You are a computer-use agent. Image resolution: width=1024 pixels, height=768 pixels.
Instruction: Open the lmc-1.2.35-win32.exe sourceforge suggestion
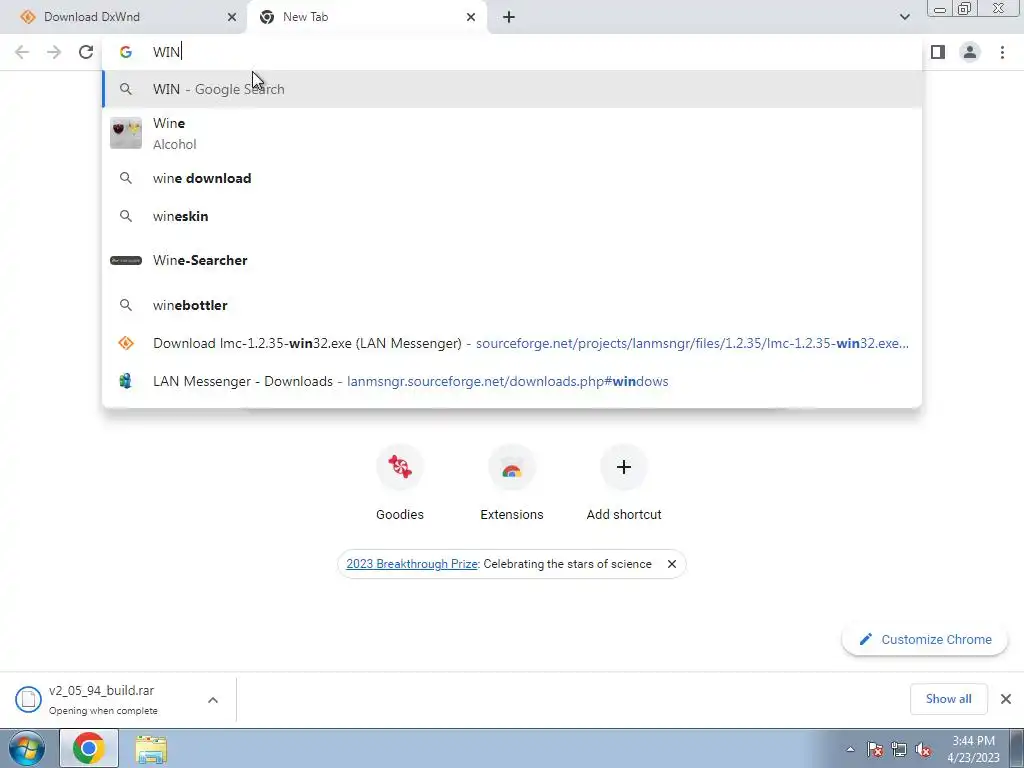(x=512, y=344)
